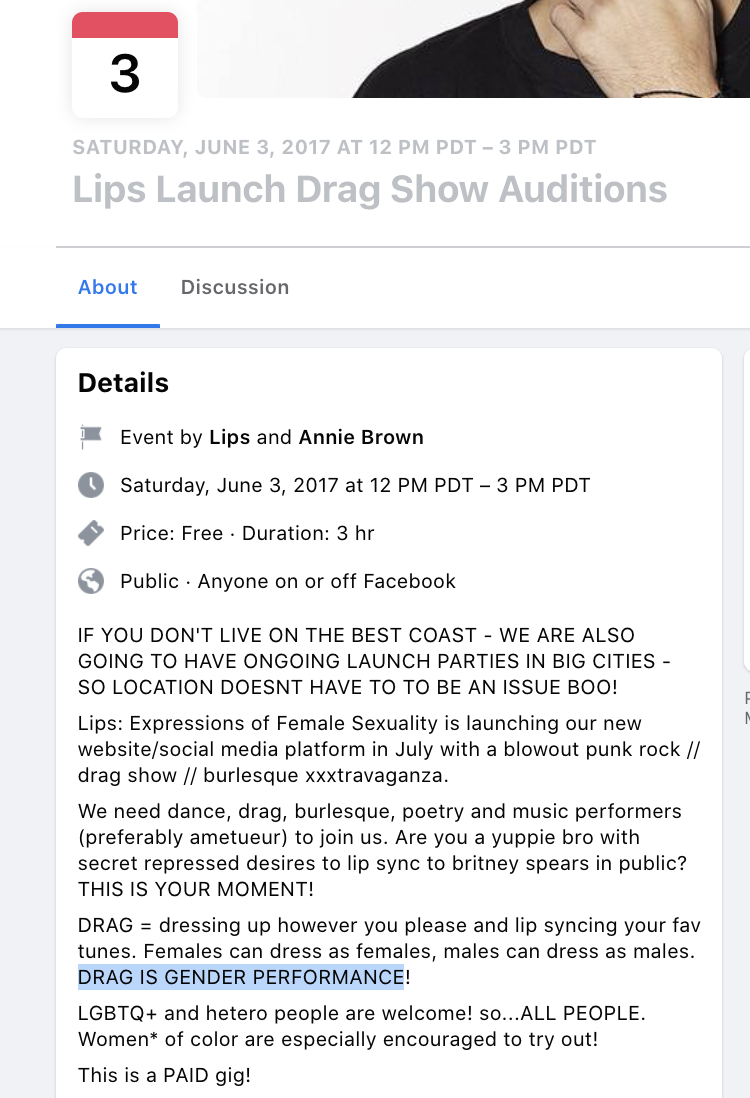Click the Lips Launch Drag Show Auditions title

pos(370,190)
